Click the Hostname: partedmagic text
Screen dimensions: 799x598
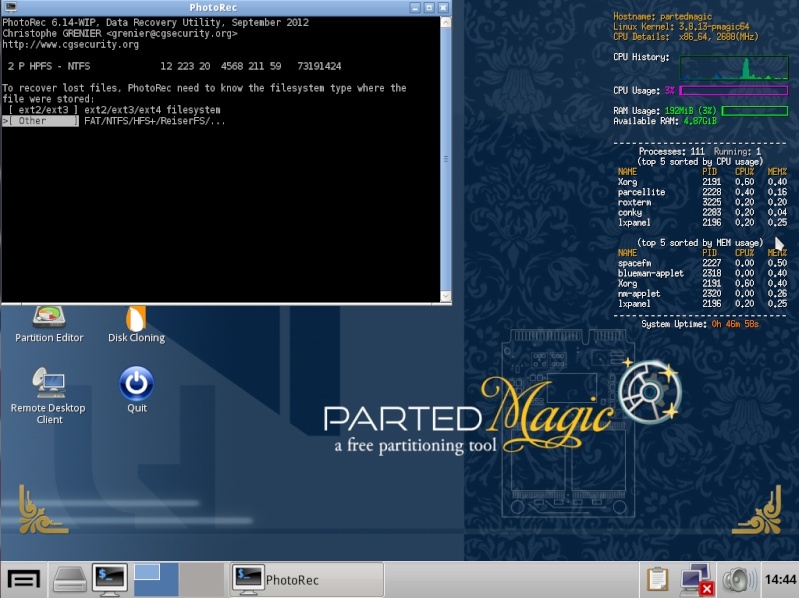coord(662,17)
